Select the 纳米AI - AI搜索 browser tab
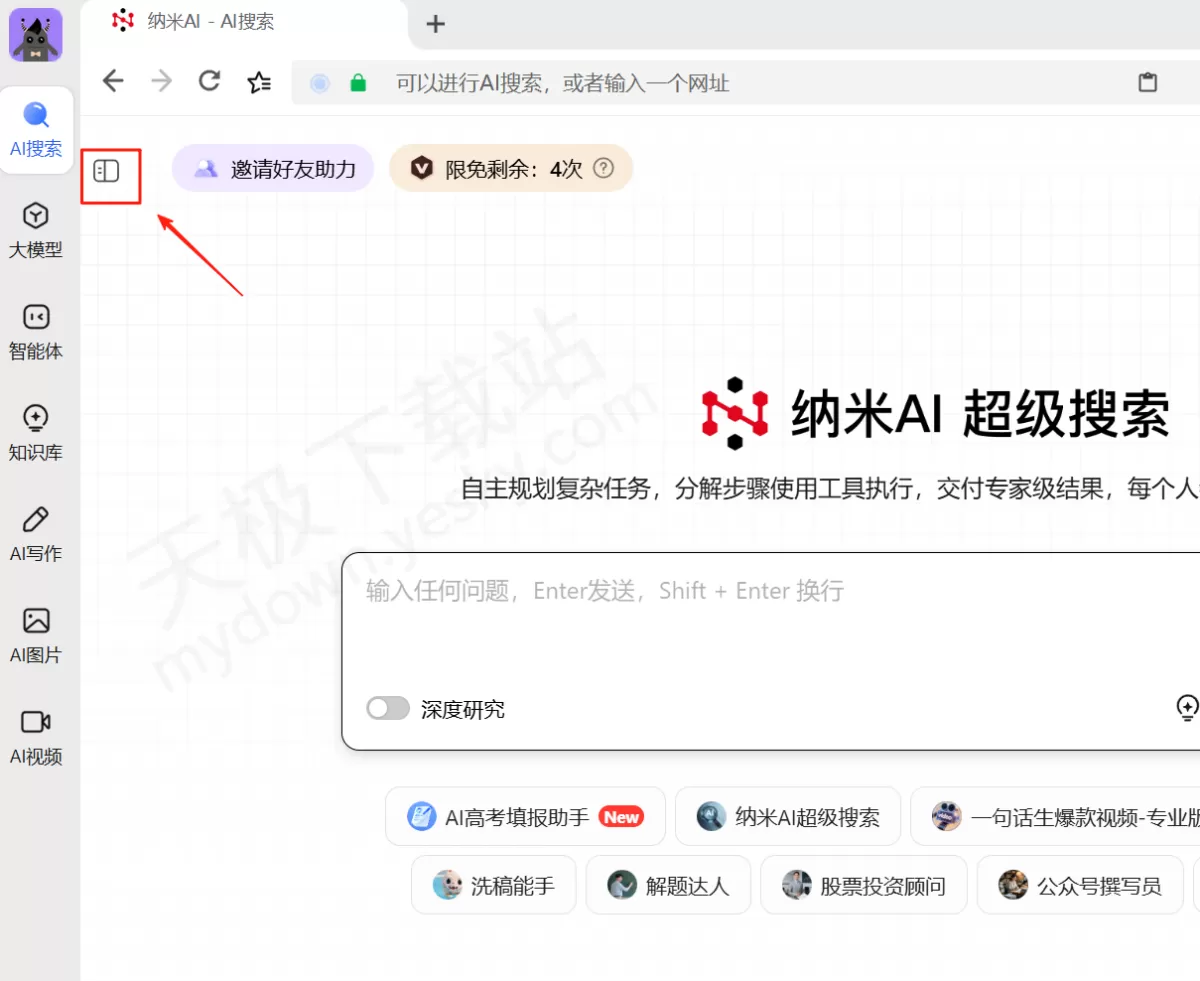This screenshot has width=1200, height=981. [245, 22]
